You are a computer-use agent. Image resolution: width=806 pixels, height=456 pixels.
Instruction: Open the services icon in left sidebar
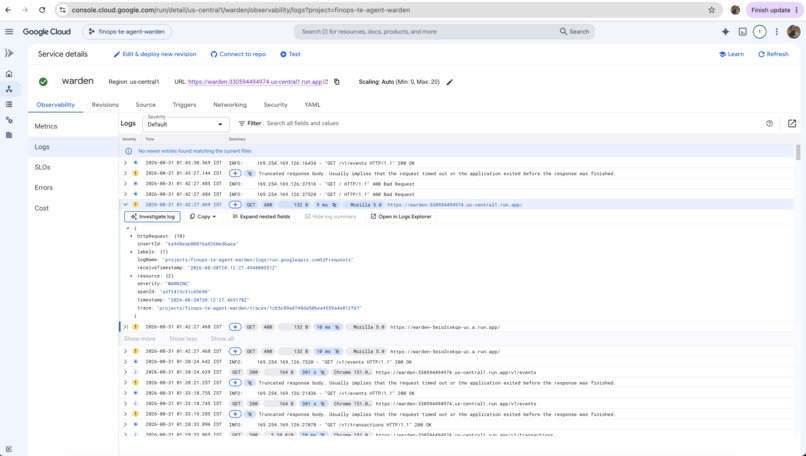pos(9,89)
